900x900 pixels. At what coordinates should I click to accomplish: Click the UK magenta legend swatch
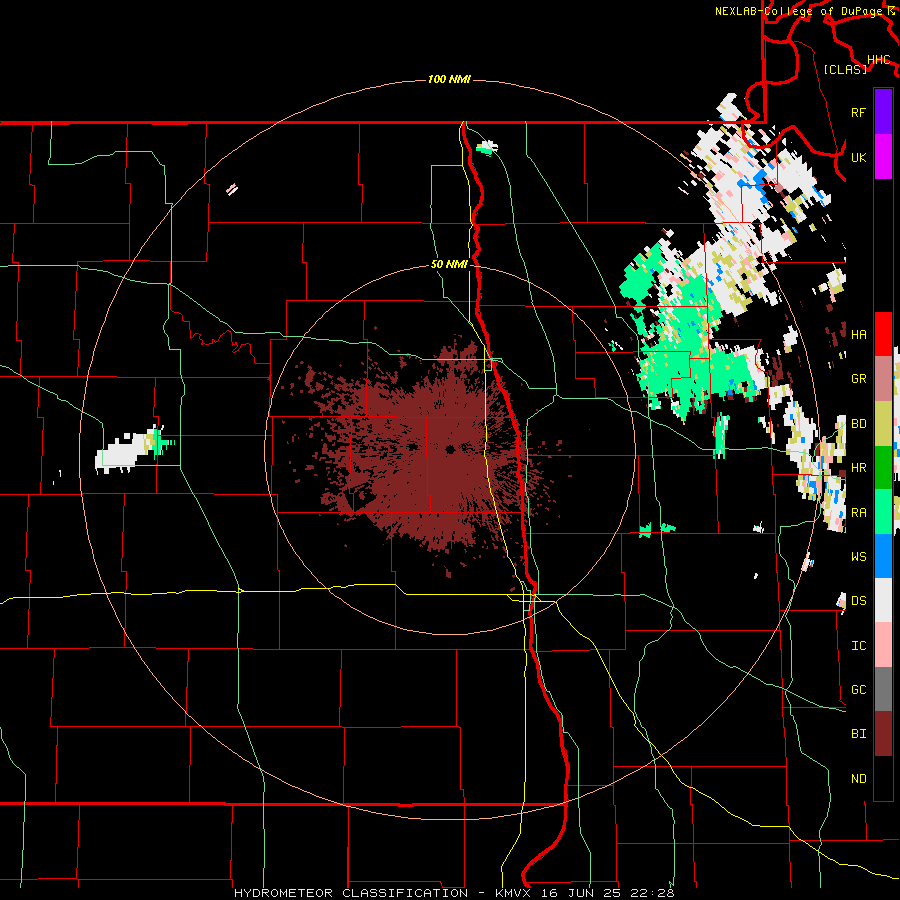883,157
